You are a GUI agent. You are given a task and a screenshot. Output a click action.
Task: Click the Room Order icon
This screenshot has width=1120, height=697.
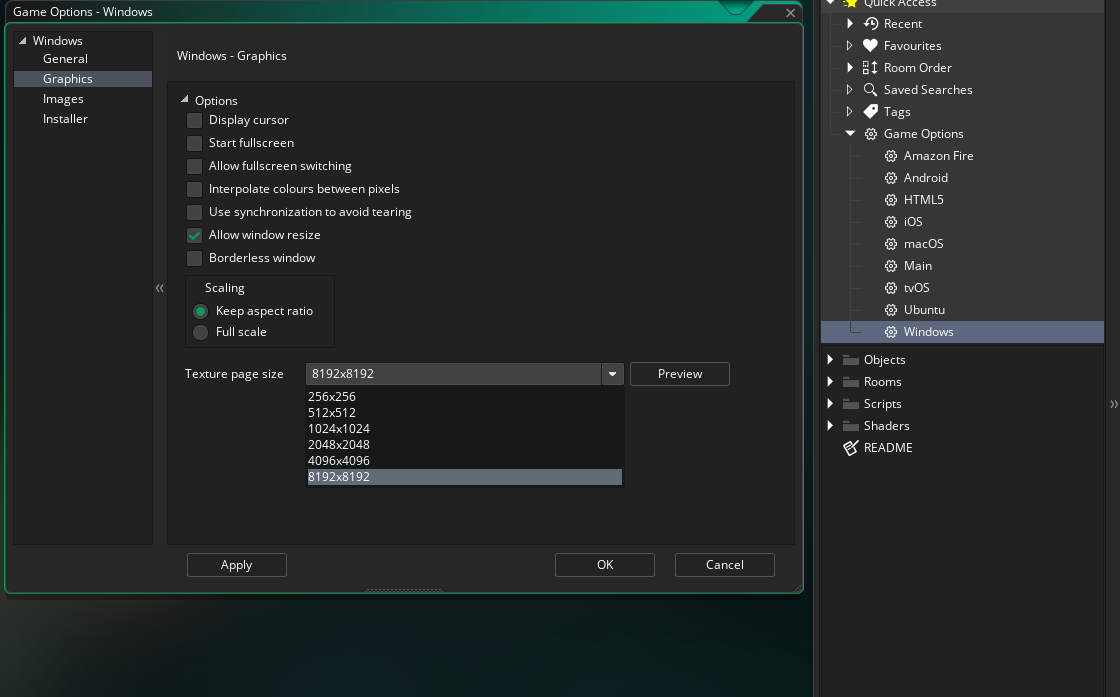870,68
